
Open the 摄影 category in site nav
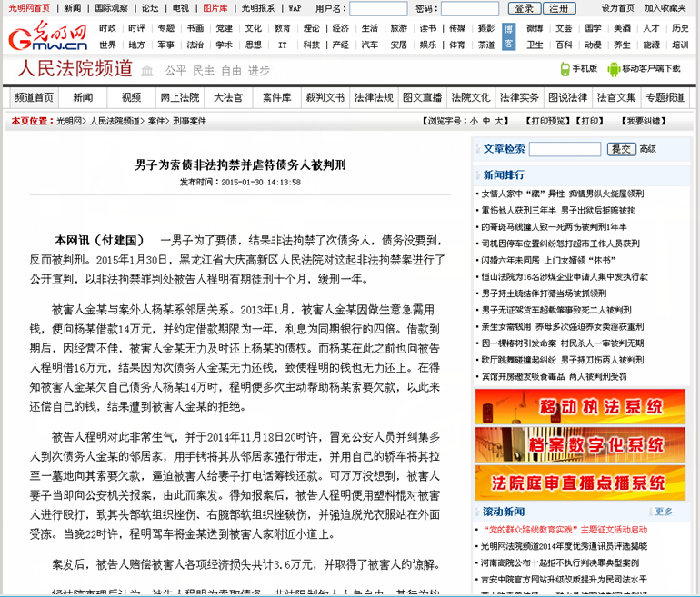pos(486,29)
